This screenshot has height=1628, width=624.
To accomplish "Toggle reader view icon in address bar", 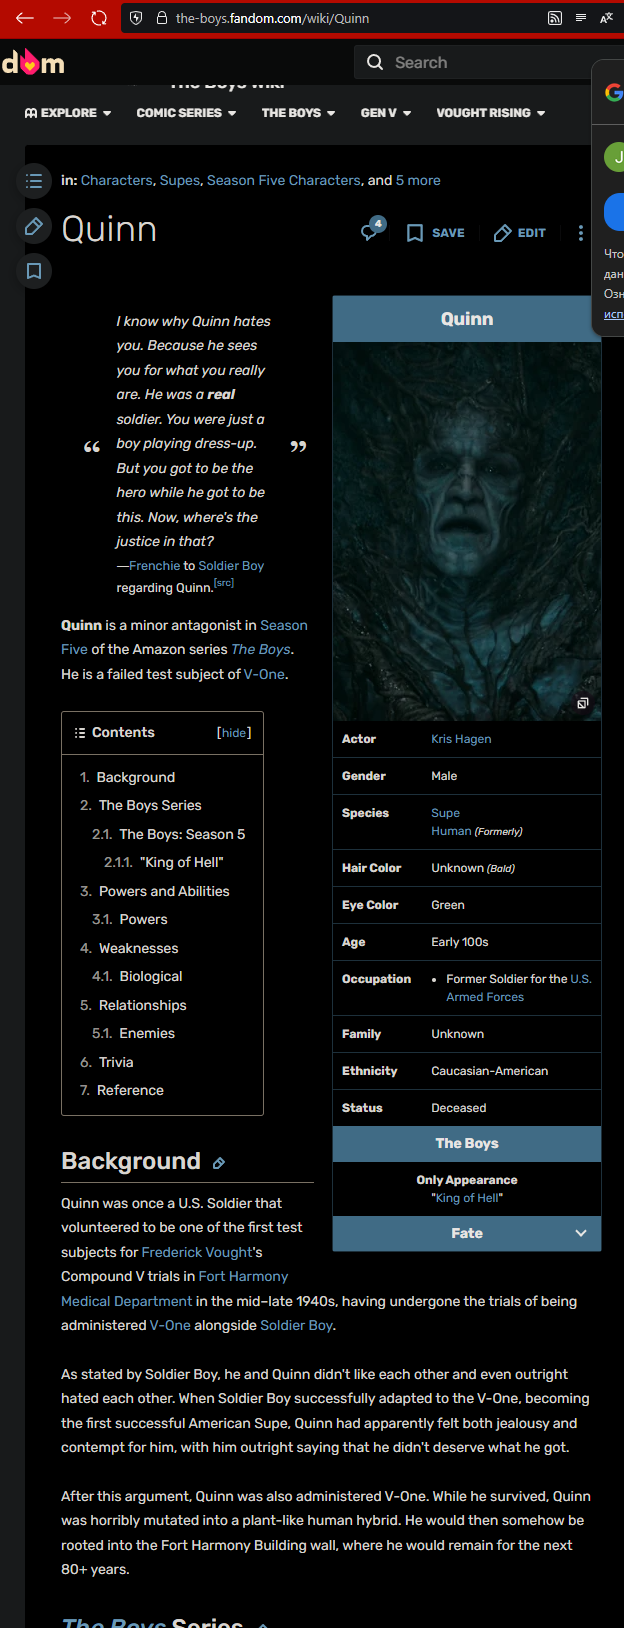I will point(581,18).
